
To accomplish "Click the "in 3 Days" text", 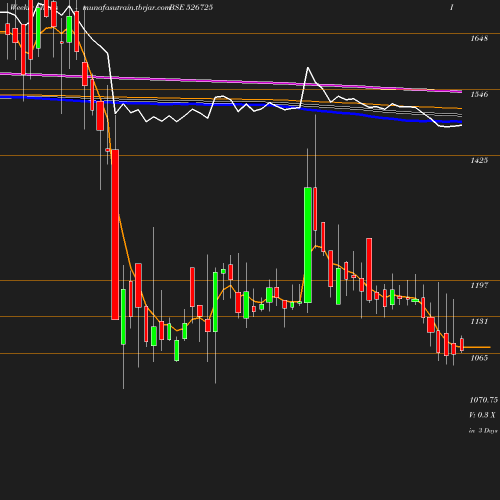I will click(x=483, y=431).
